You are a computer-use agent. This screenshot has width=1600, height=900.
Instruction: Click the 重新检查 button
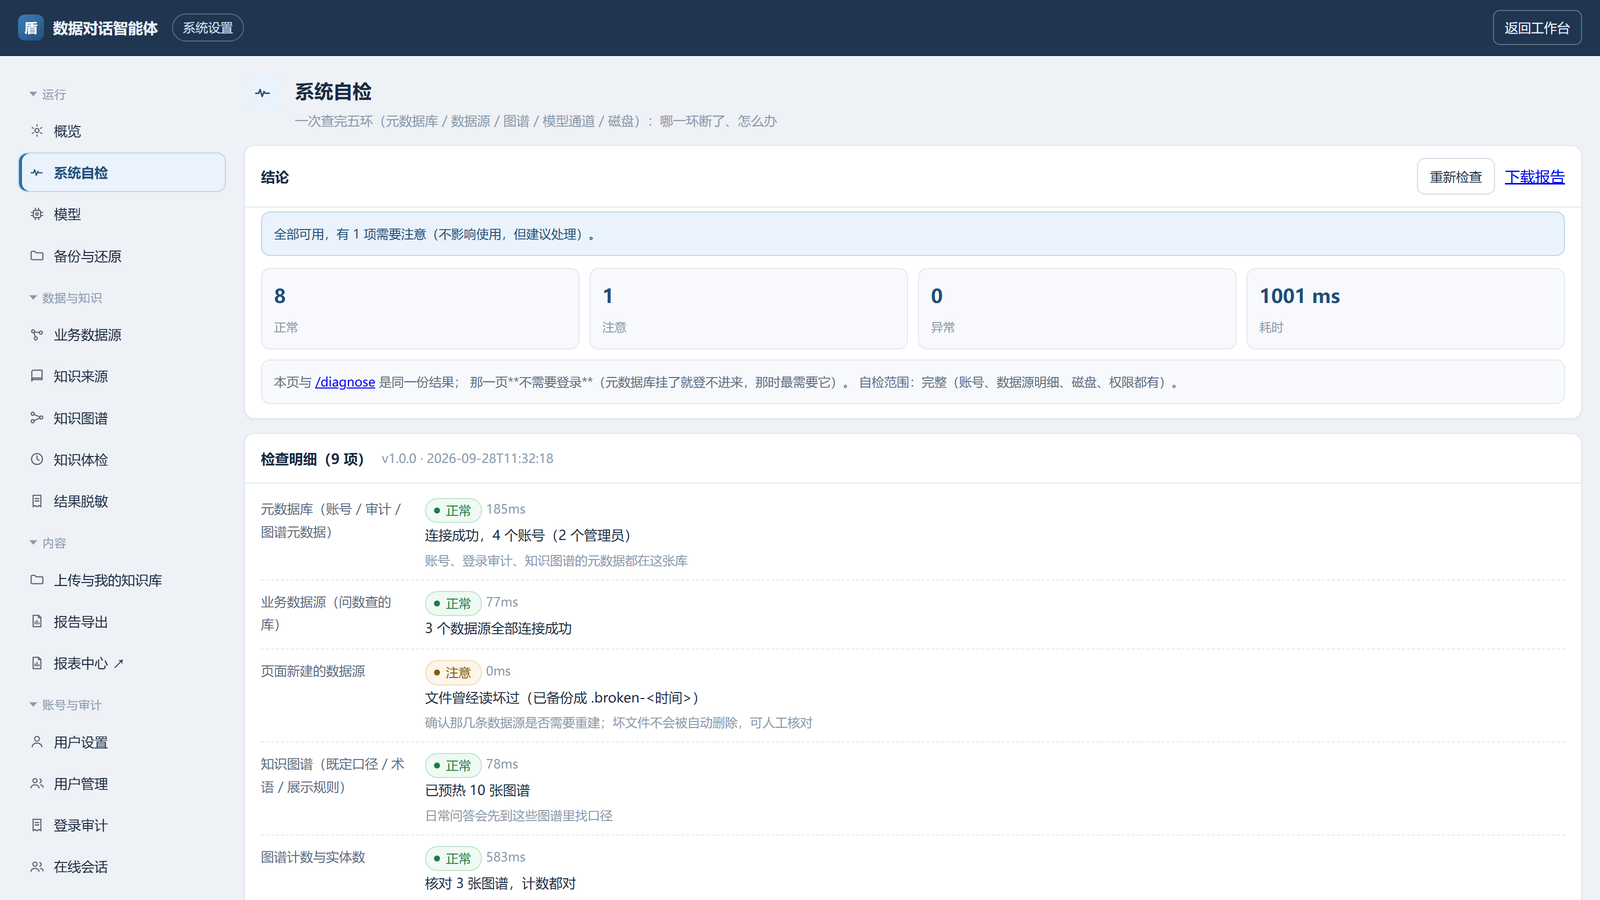[x=1455, y=177]
